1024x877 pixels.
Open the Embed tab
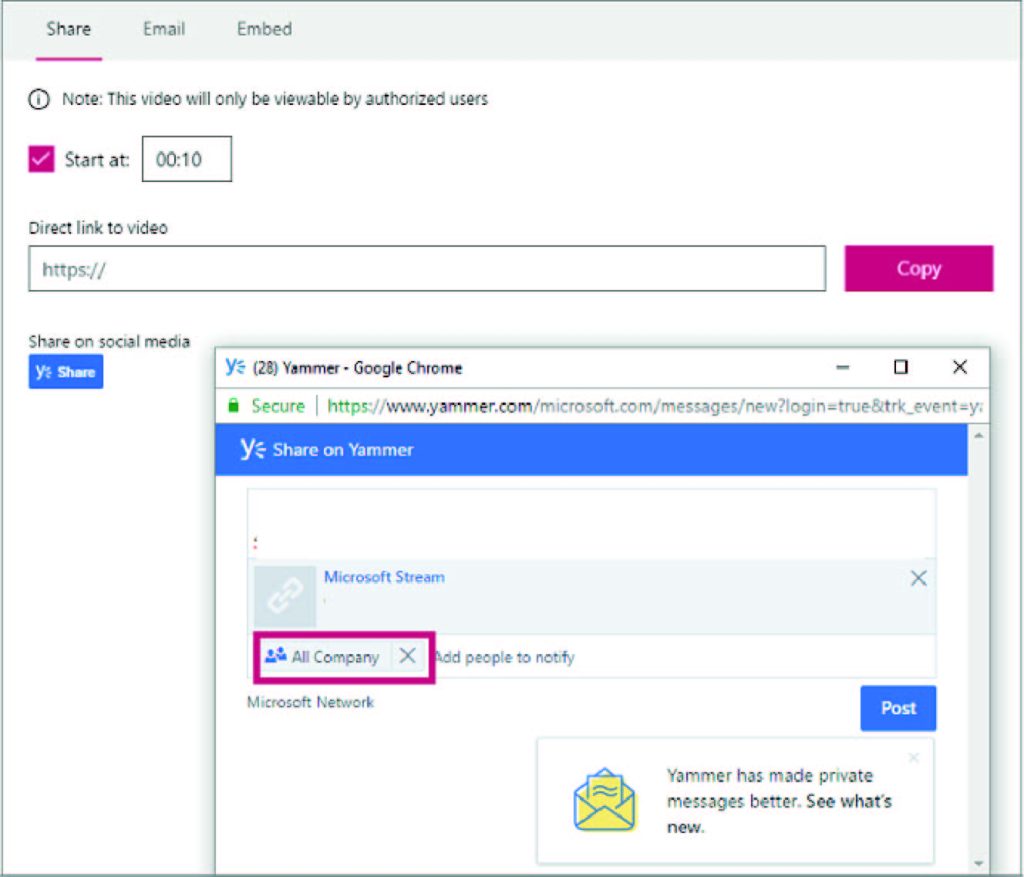pyautogui.click(x=264, y=29)
